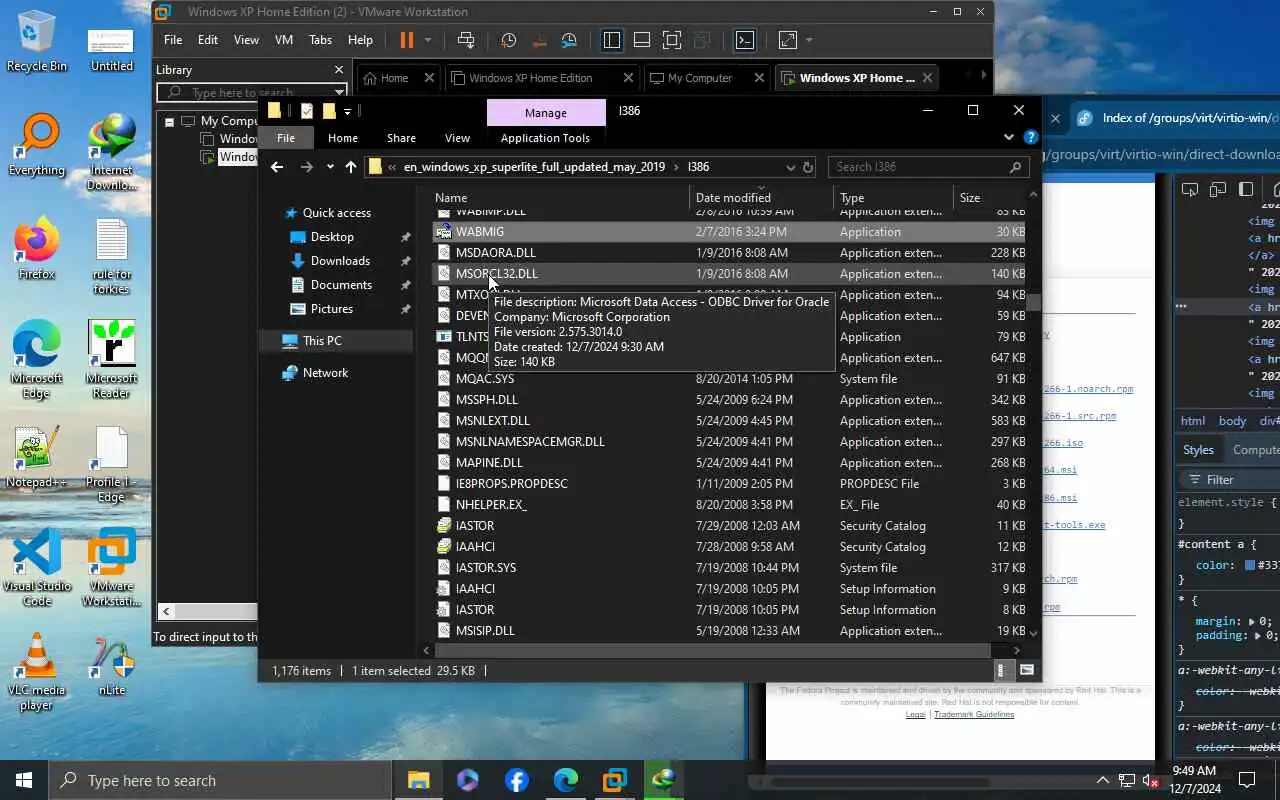Click the Trademark Guidelines link
The height and width of the screenshot is (800, 1280).
point(974,714)
